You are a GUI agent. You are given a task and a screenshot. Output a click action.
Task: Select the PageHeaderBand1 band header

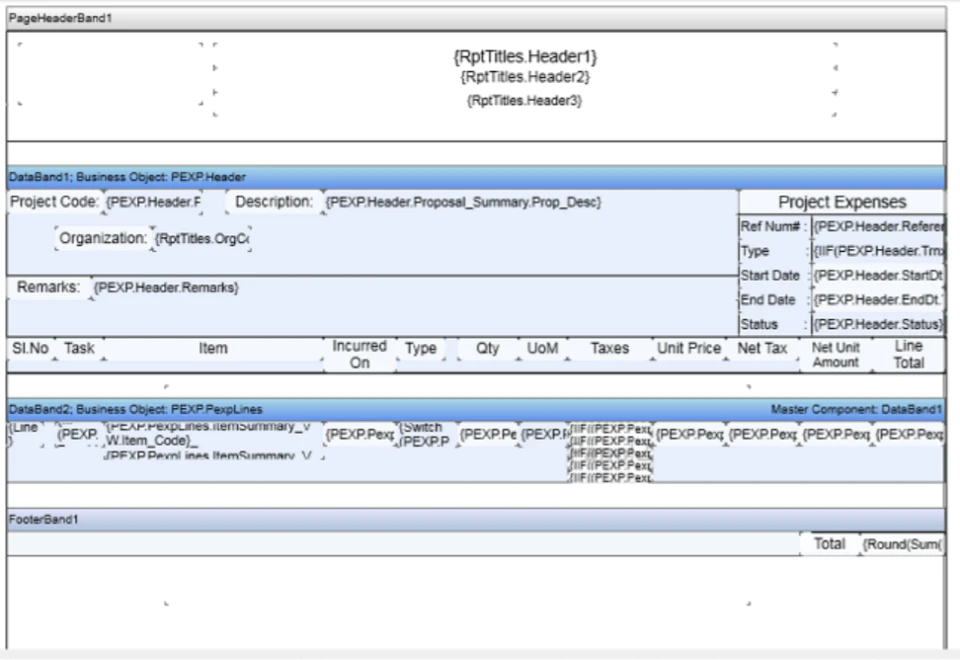click(x=476, y=18)
